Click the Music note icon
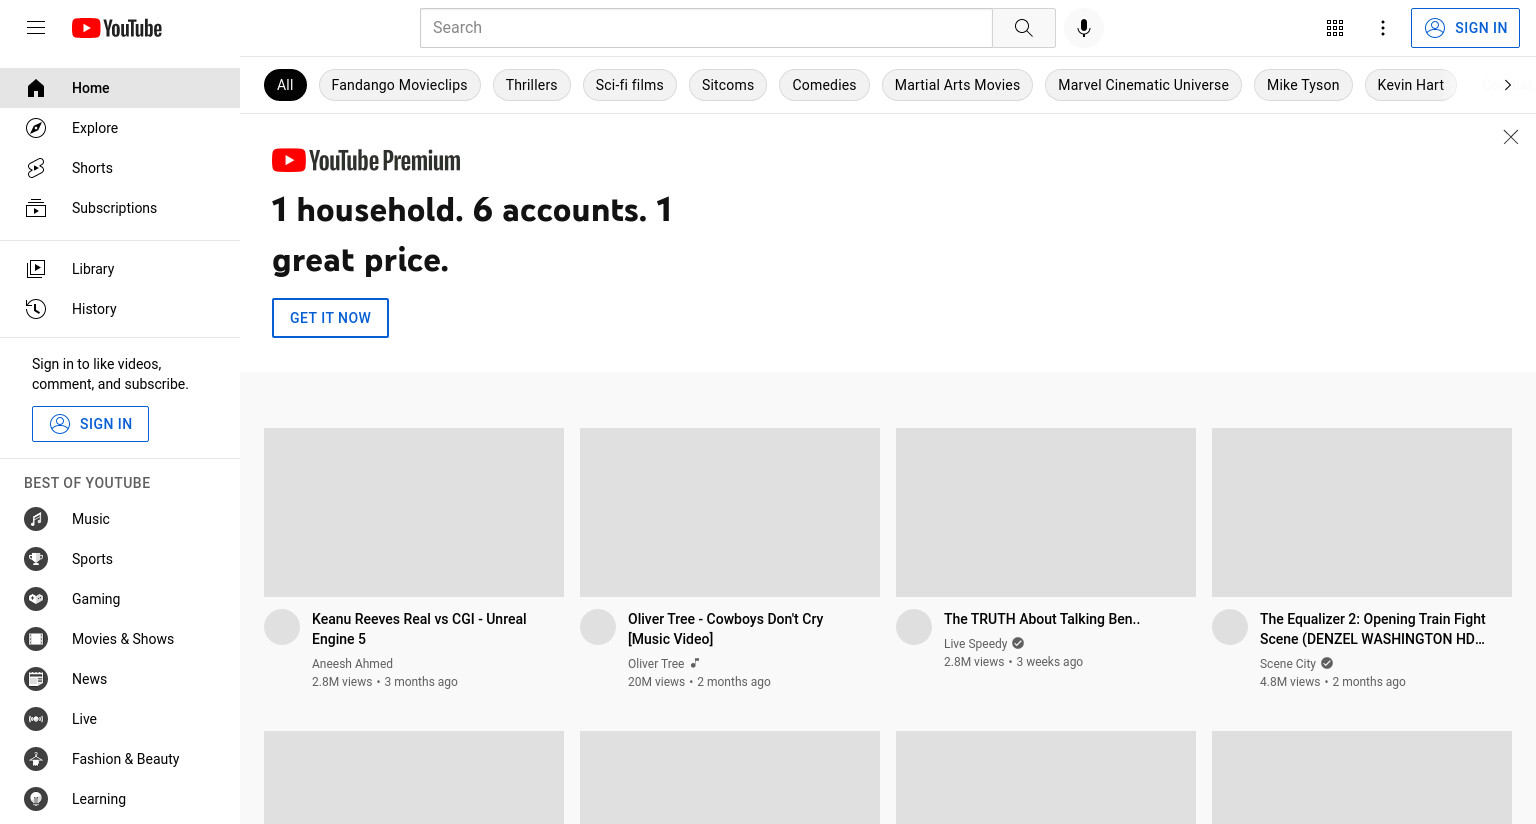 [36, 519]
